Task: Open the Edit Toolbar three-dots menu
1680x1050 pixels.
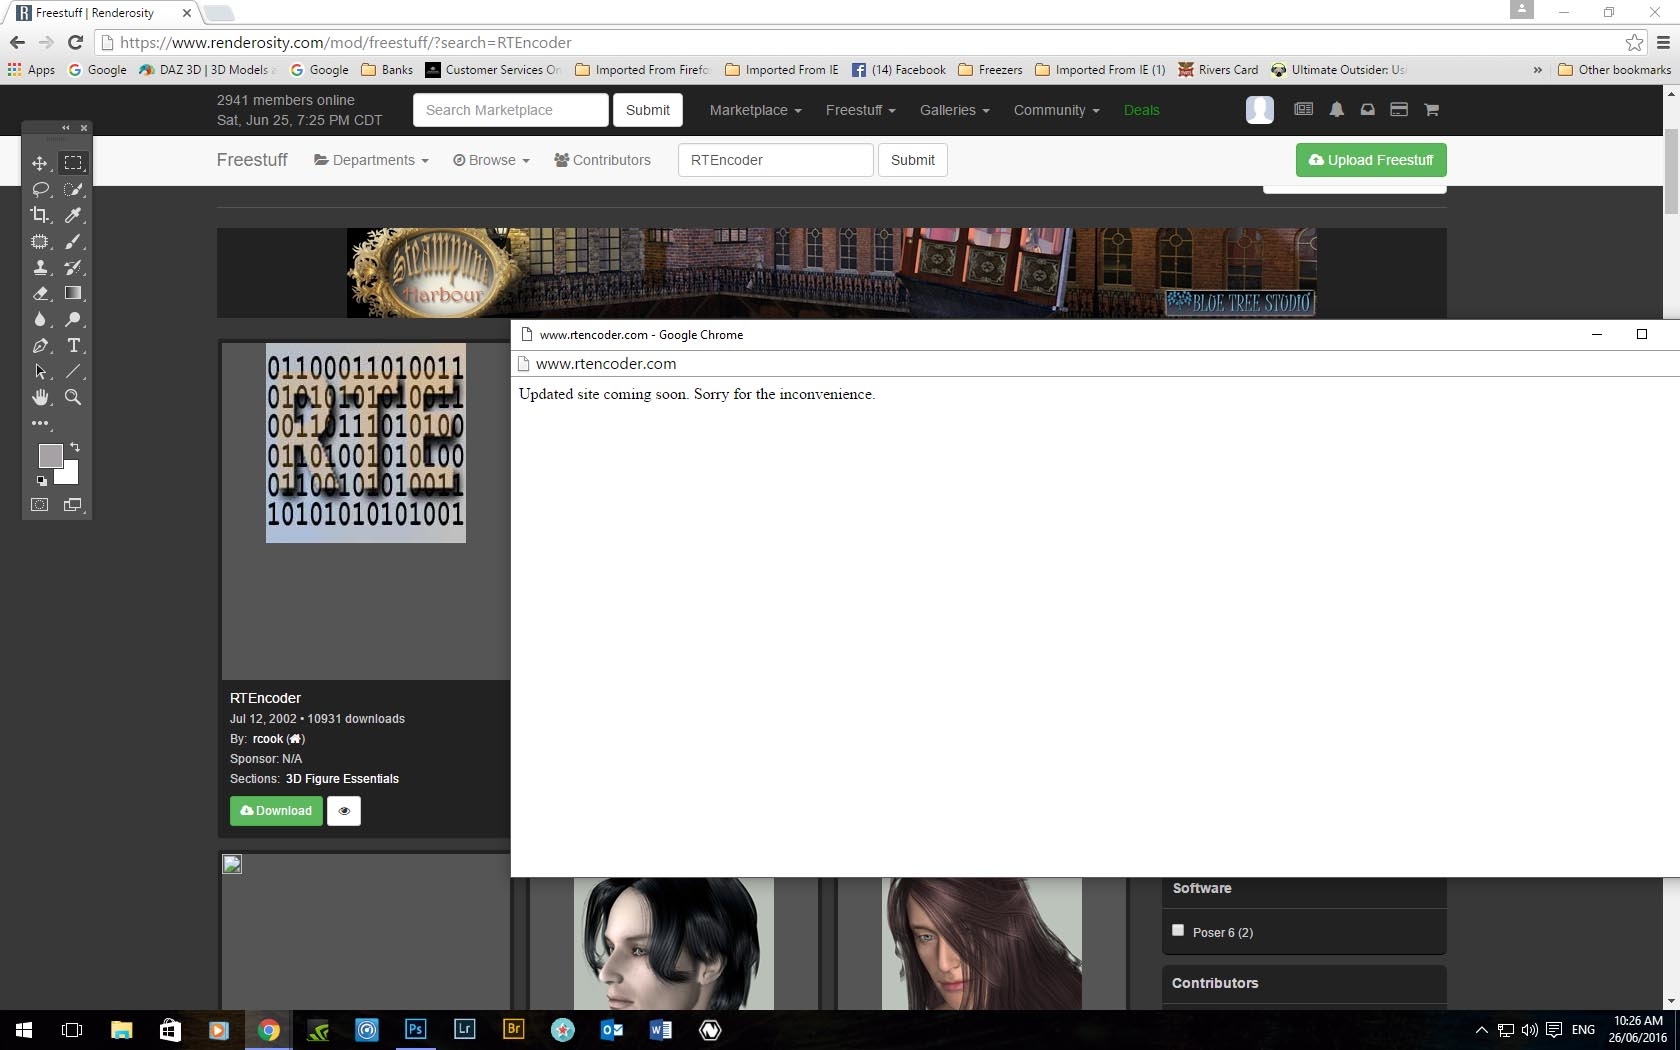Action: click(40, 423)
